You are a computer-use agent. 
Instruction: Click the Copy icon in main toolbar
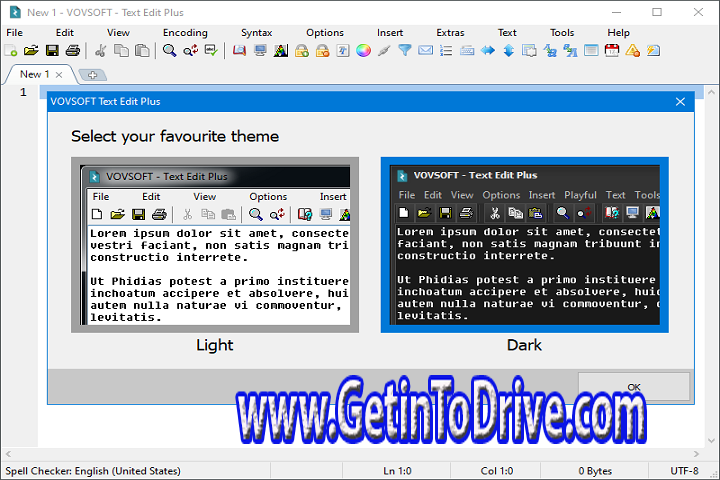coord(121,51)
